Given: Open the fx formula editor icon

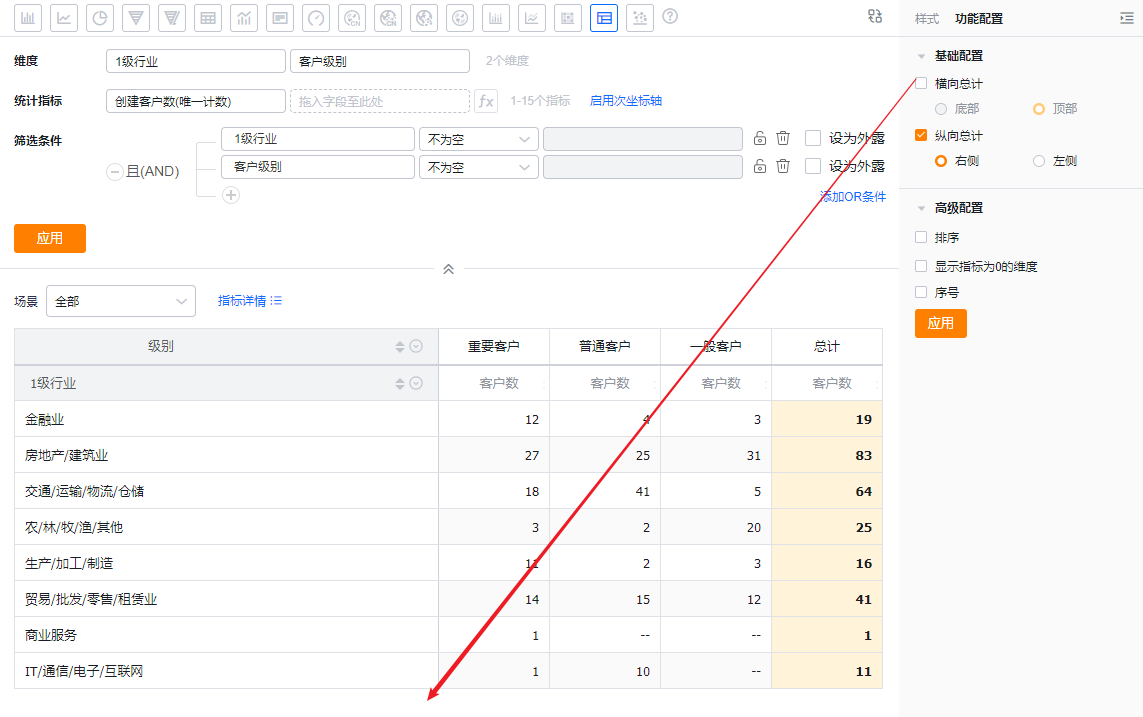Looking at the screenshot, I should pos(486,101).
